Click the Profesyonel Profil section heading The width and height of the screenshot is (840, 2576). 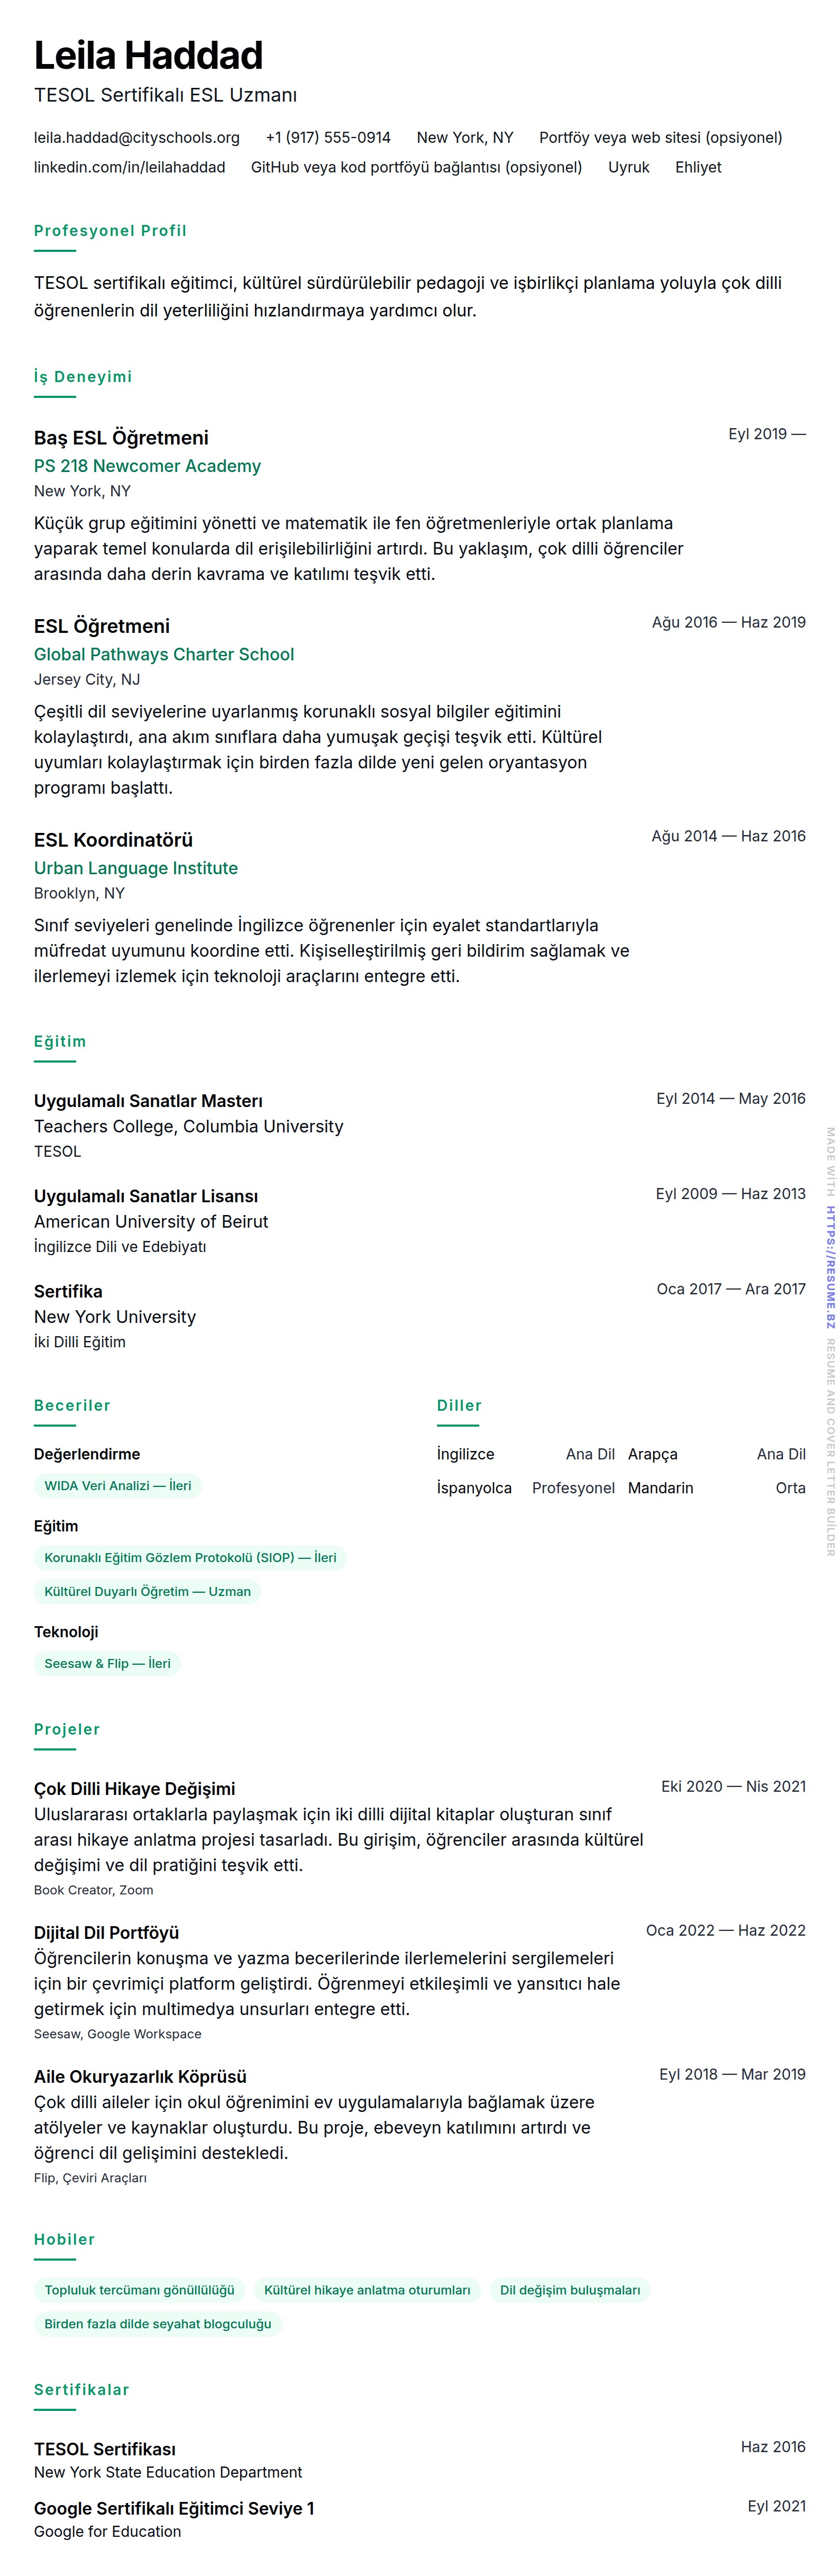coord(110,231)
